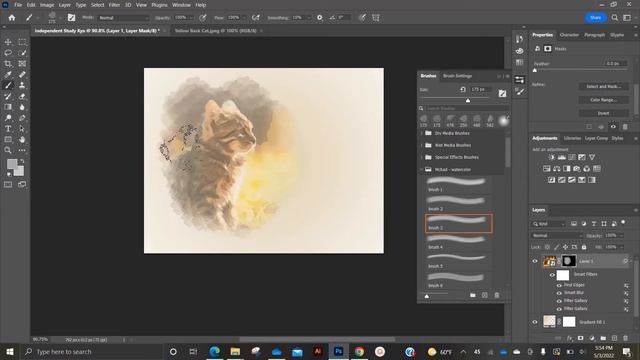Toggle layer filtering switch in Layers panel
The width and height of the screenshot is (640, 360).
click(623, 222)
